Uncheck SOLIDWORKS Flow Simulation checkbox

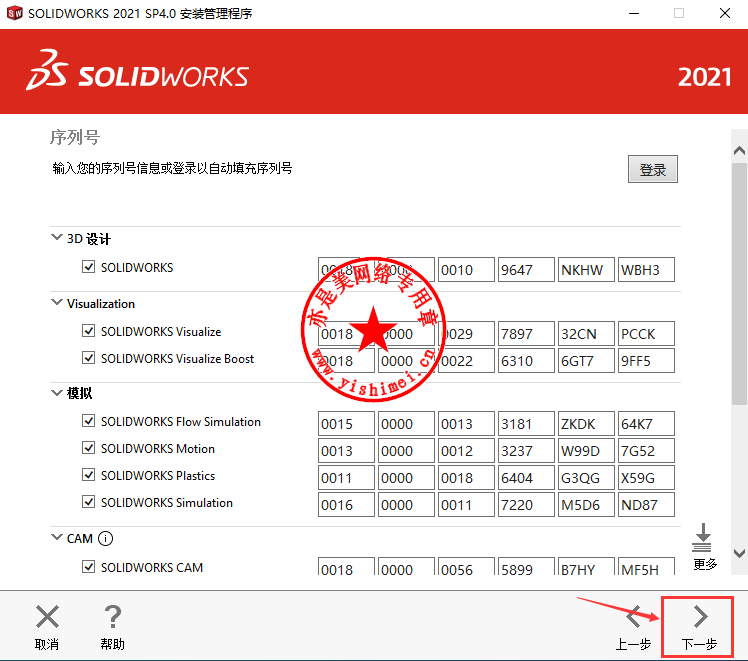pos(88,421)
